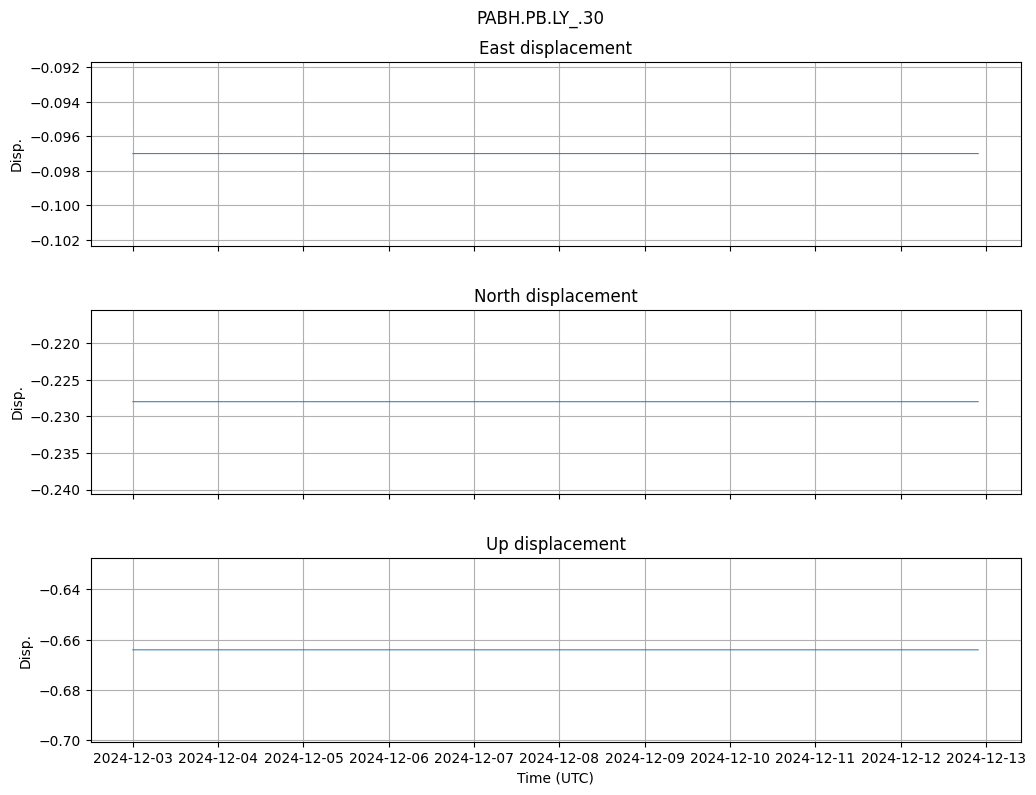1036x795 pixels.
Task: Click the East displacement data line
Action: 555,153
